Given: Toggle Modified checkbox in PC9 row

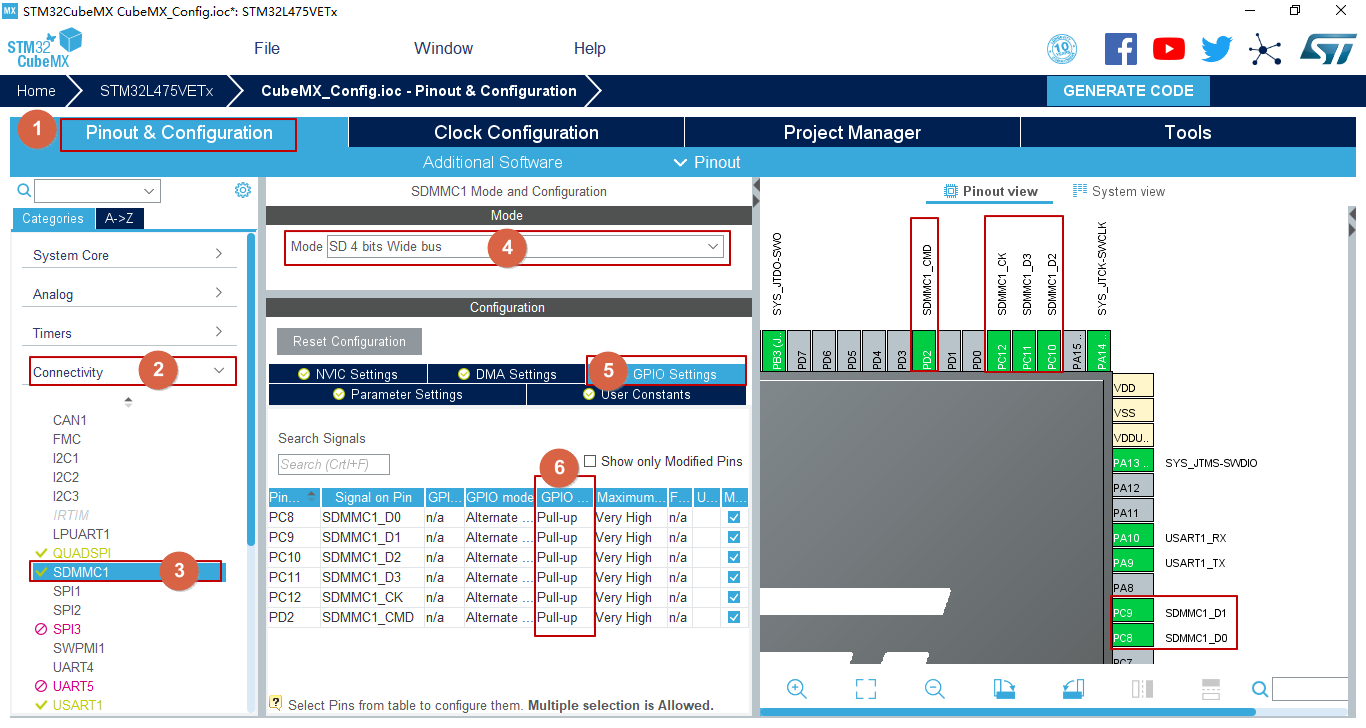Looking at the screenshot, I should click(x=734, y=537).
